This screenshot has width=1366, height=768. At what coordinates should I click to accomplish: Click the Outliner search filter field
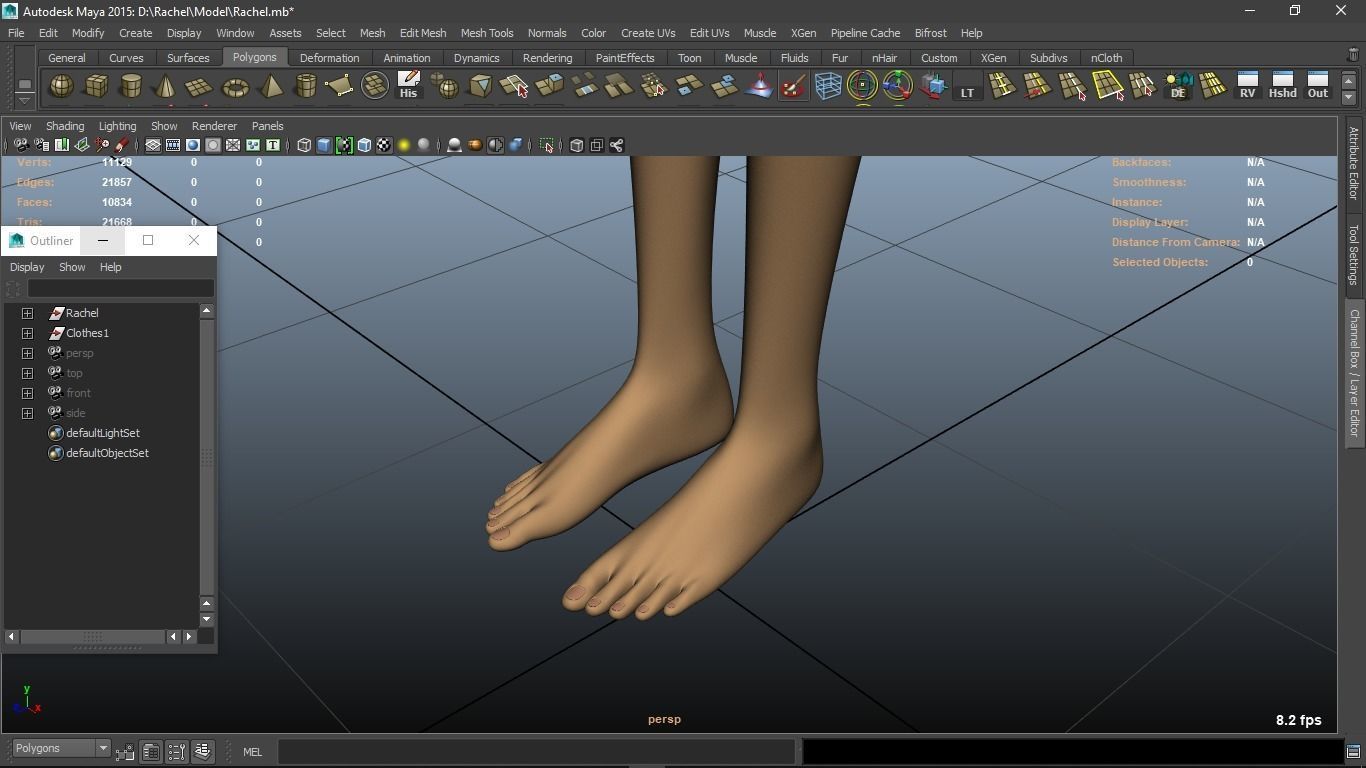pyautogui.click(x=121, y=288)
